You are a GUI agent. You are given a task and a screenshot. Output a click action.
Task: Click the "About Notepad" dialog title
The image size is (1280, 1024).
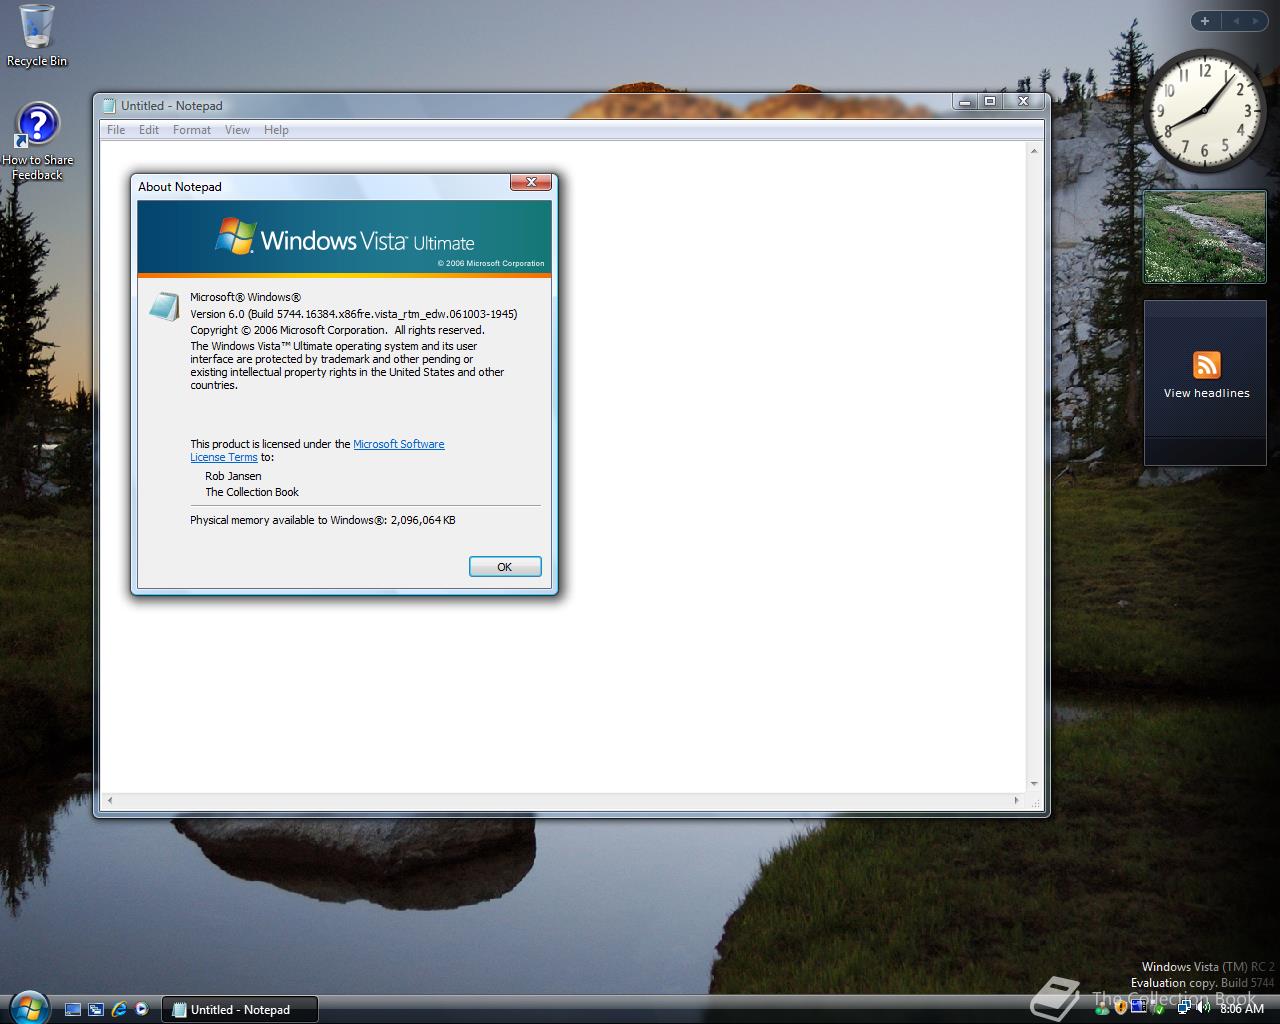point(180,187)
